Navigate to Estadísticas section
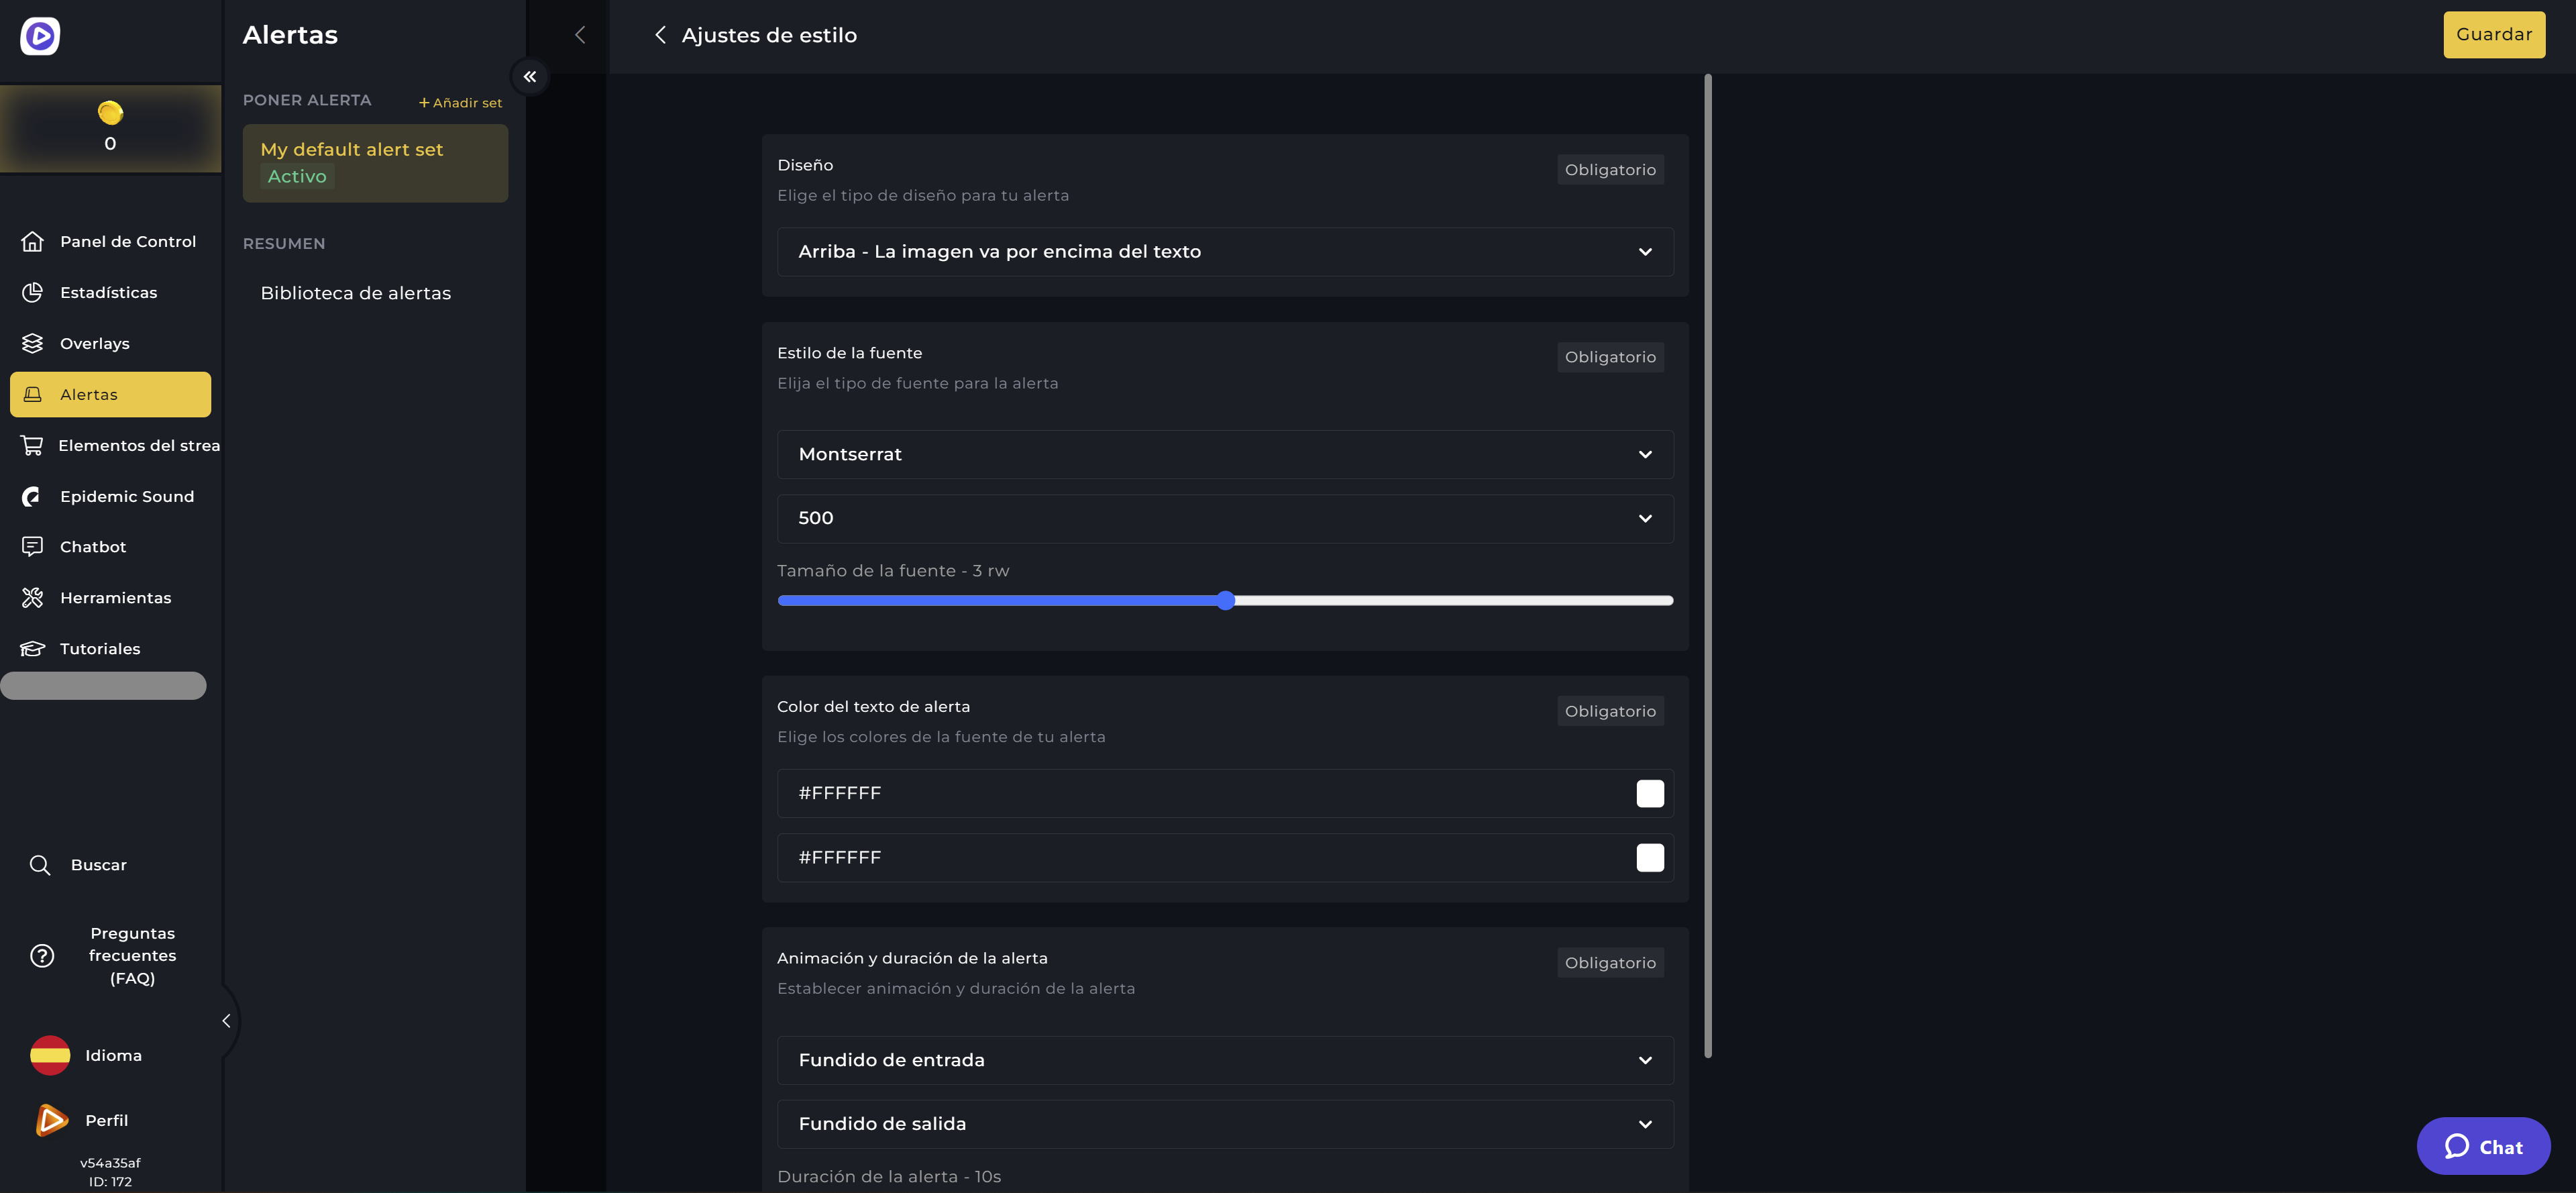Screen dimensions: 2576x1193 [109, 293]
